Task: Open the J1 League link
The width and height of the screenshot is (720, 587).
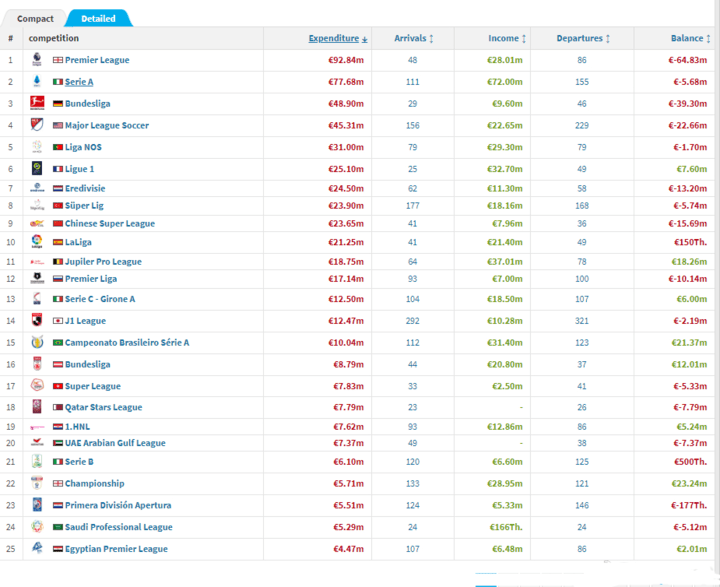Action: point(85,321)
